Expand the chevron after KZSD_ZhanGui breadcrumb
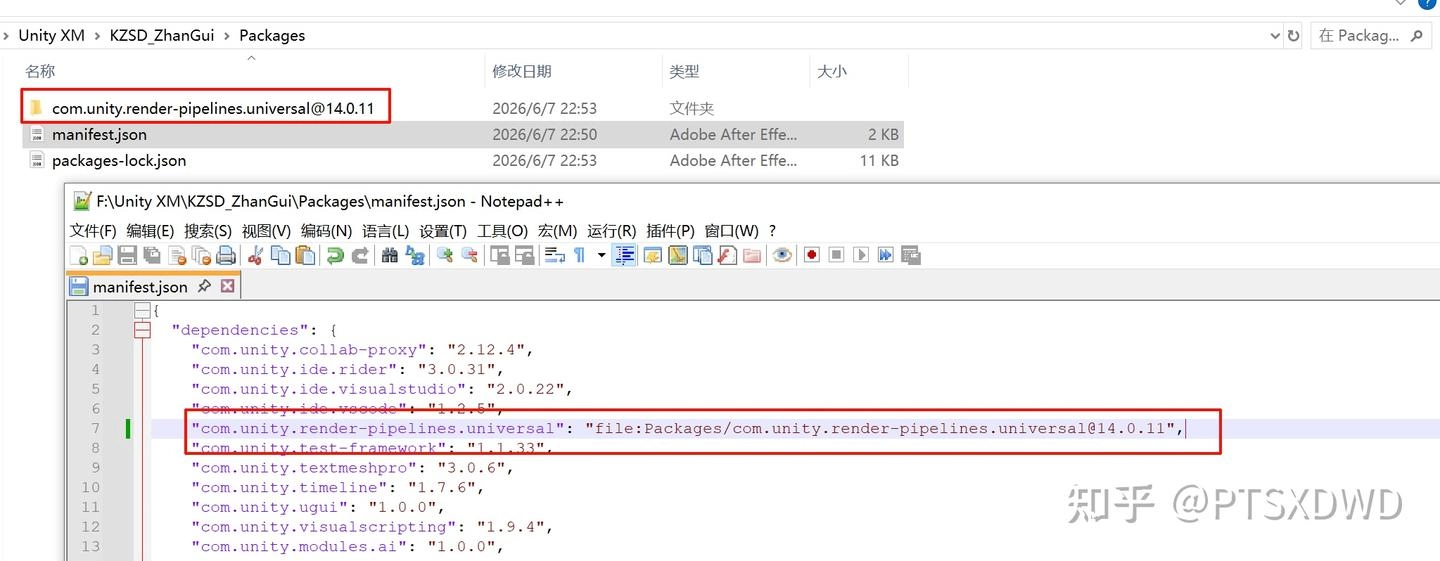Image resolution: width=1440 pixels, height=561 pixels. 228,35
